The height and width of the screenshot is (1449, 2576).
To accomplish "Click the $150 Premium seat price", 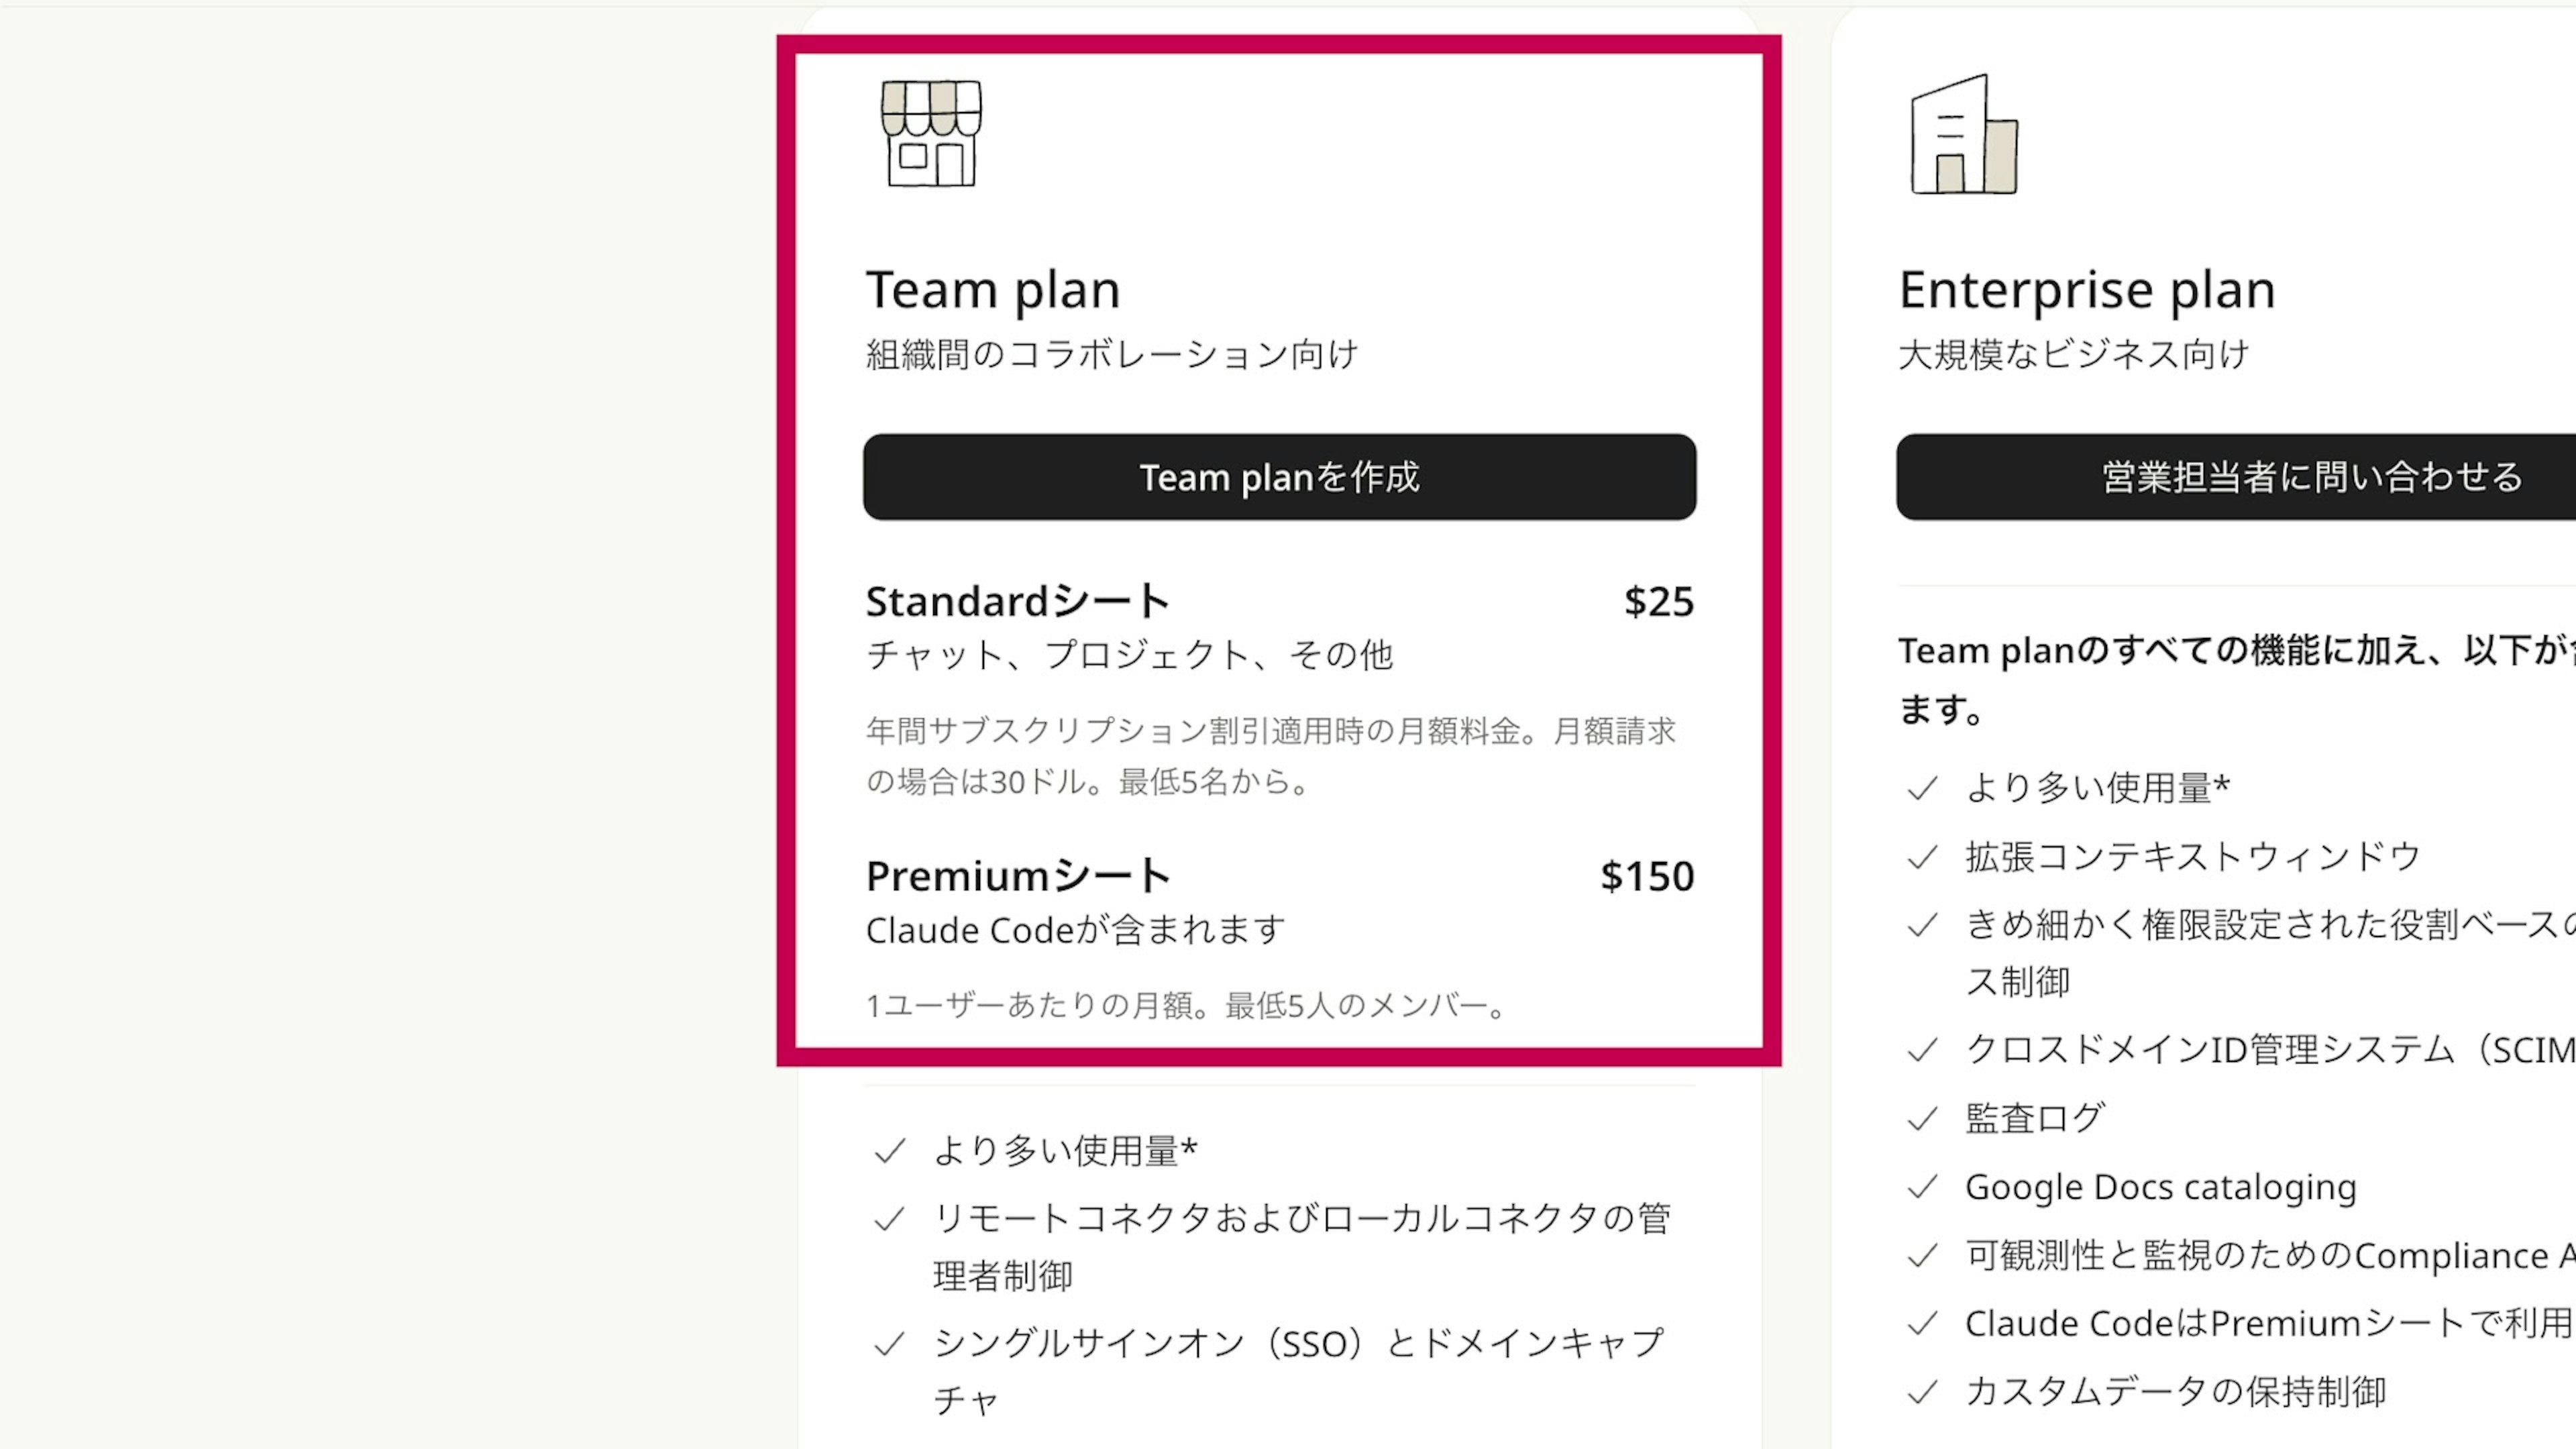I will coord(1646,877).
